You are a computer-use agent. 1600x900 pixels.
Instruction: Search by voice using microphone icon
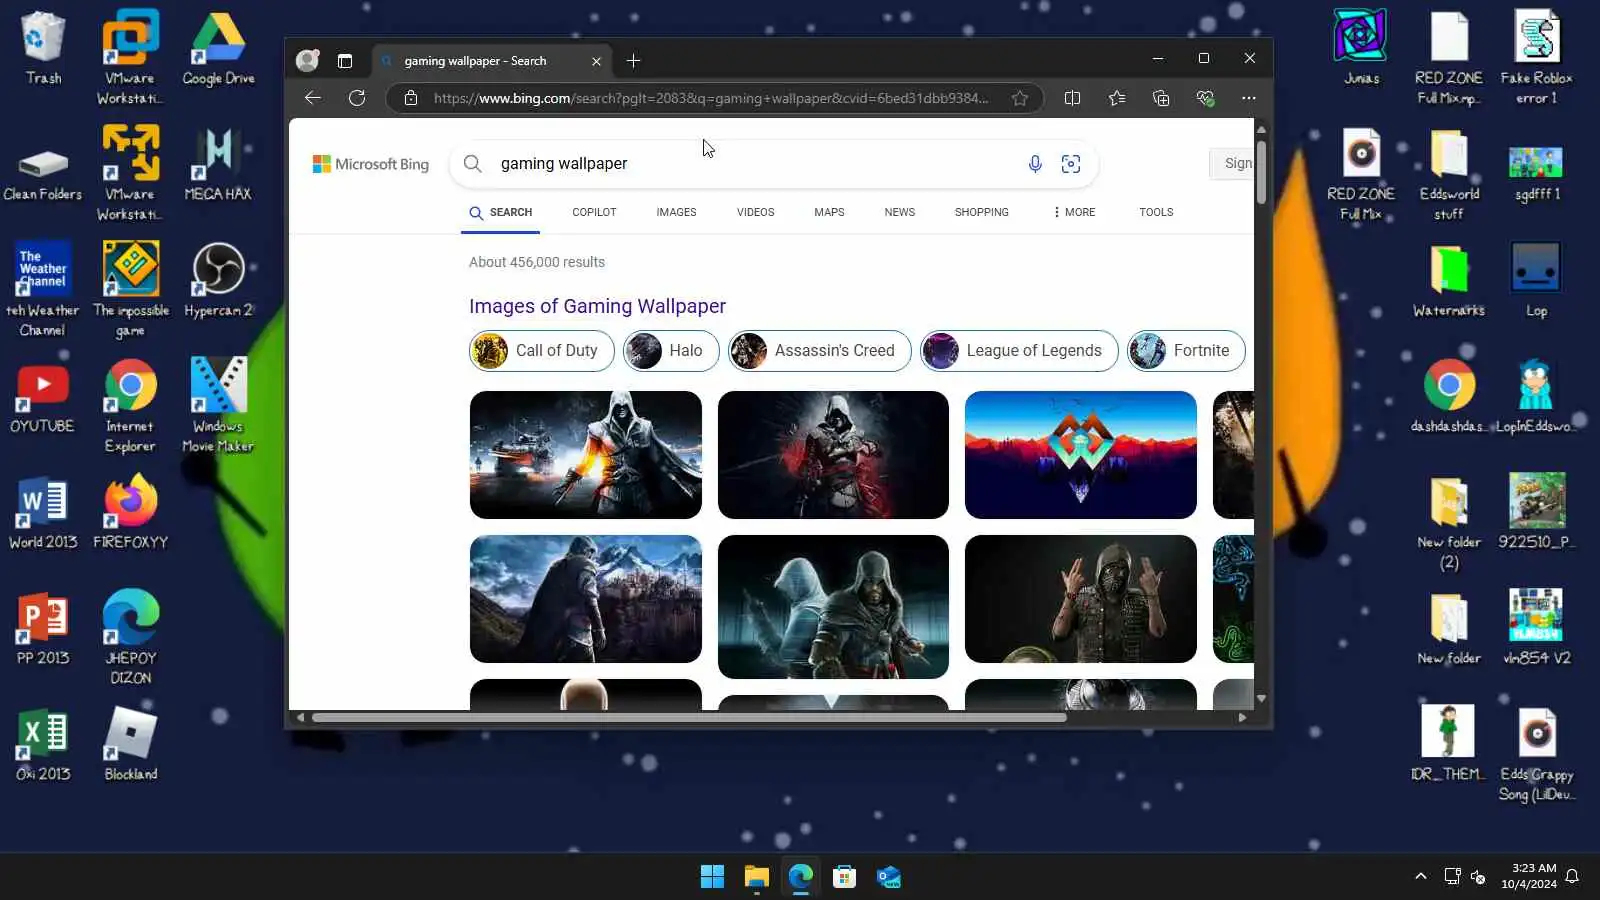(x=1035, y=164)
